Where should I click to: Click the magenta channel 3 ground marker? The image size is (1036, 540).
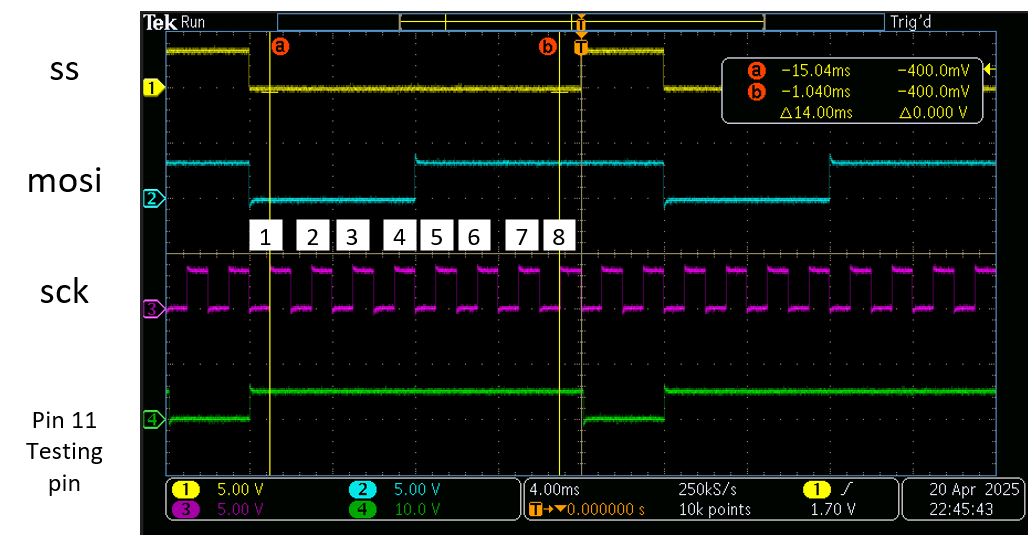152,310
